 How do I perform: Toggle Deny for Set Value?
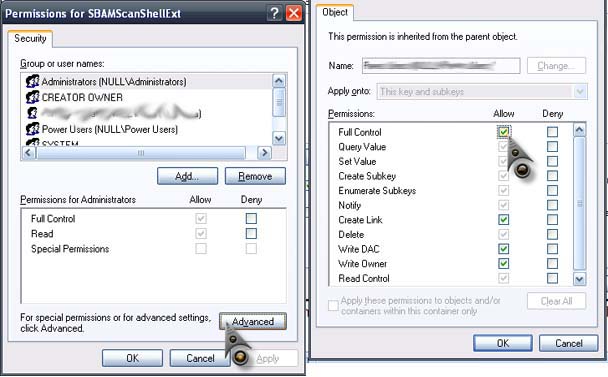click(553, 161)
